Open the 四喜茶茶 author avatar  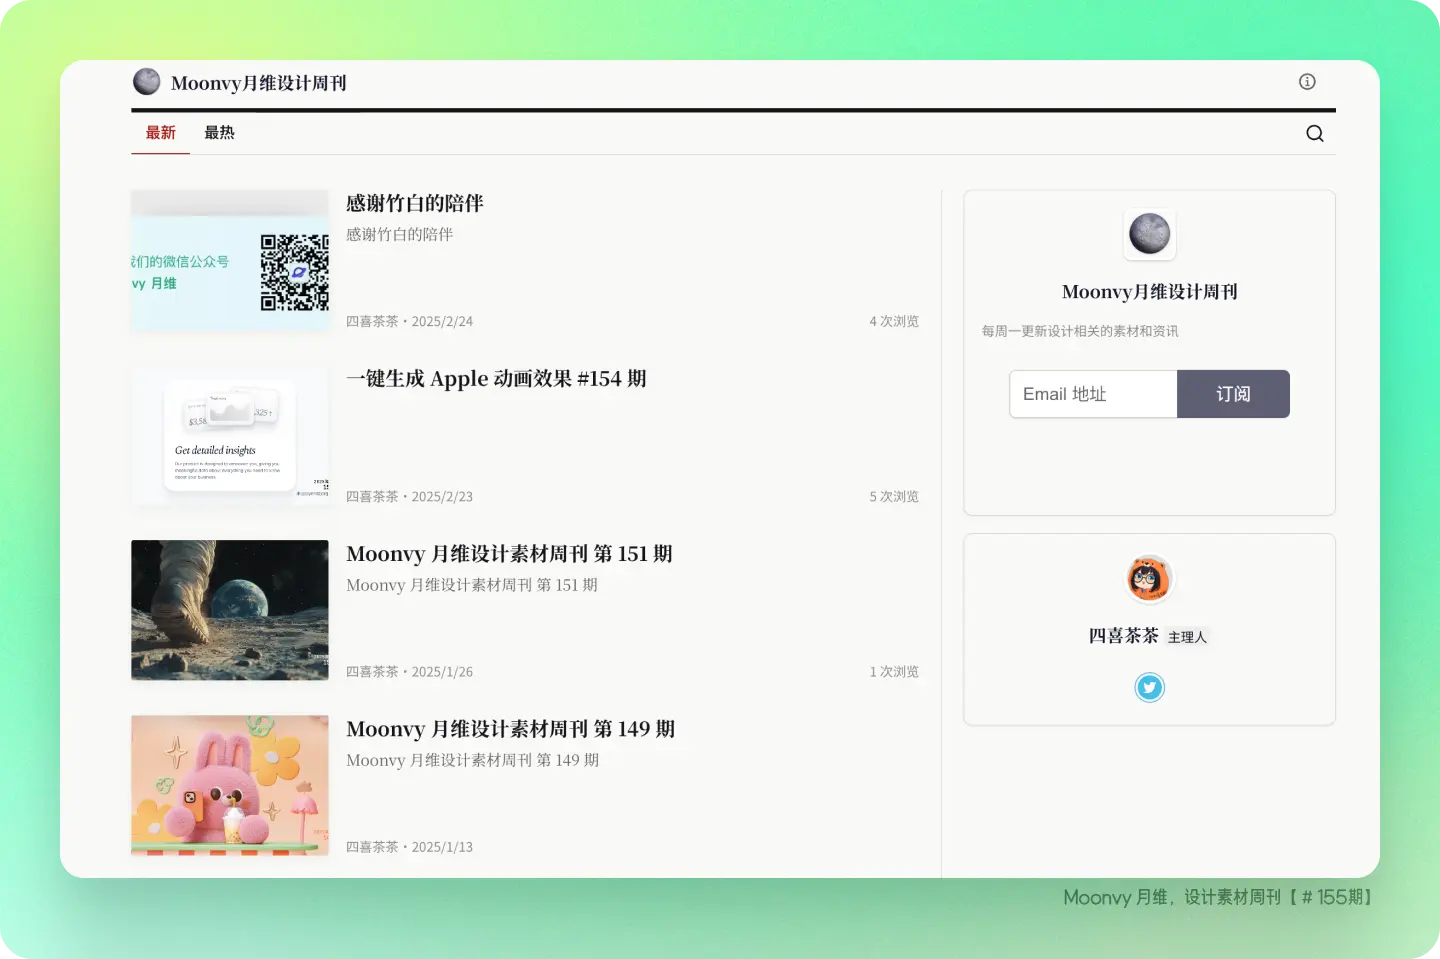click(1149, 579)
